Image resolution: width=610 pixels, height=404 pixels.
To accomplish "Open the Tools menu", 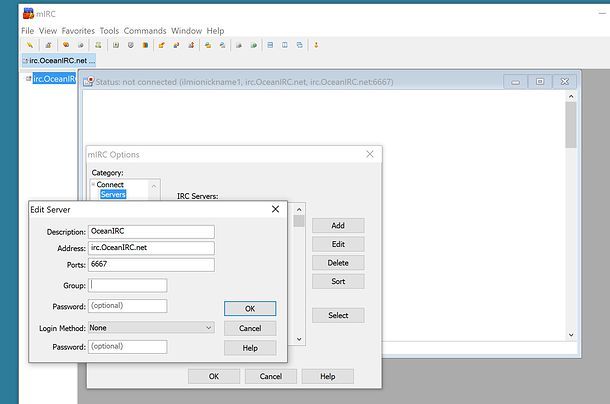I will tap(109, 31).
